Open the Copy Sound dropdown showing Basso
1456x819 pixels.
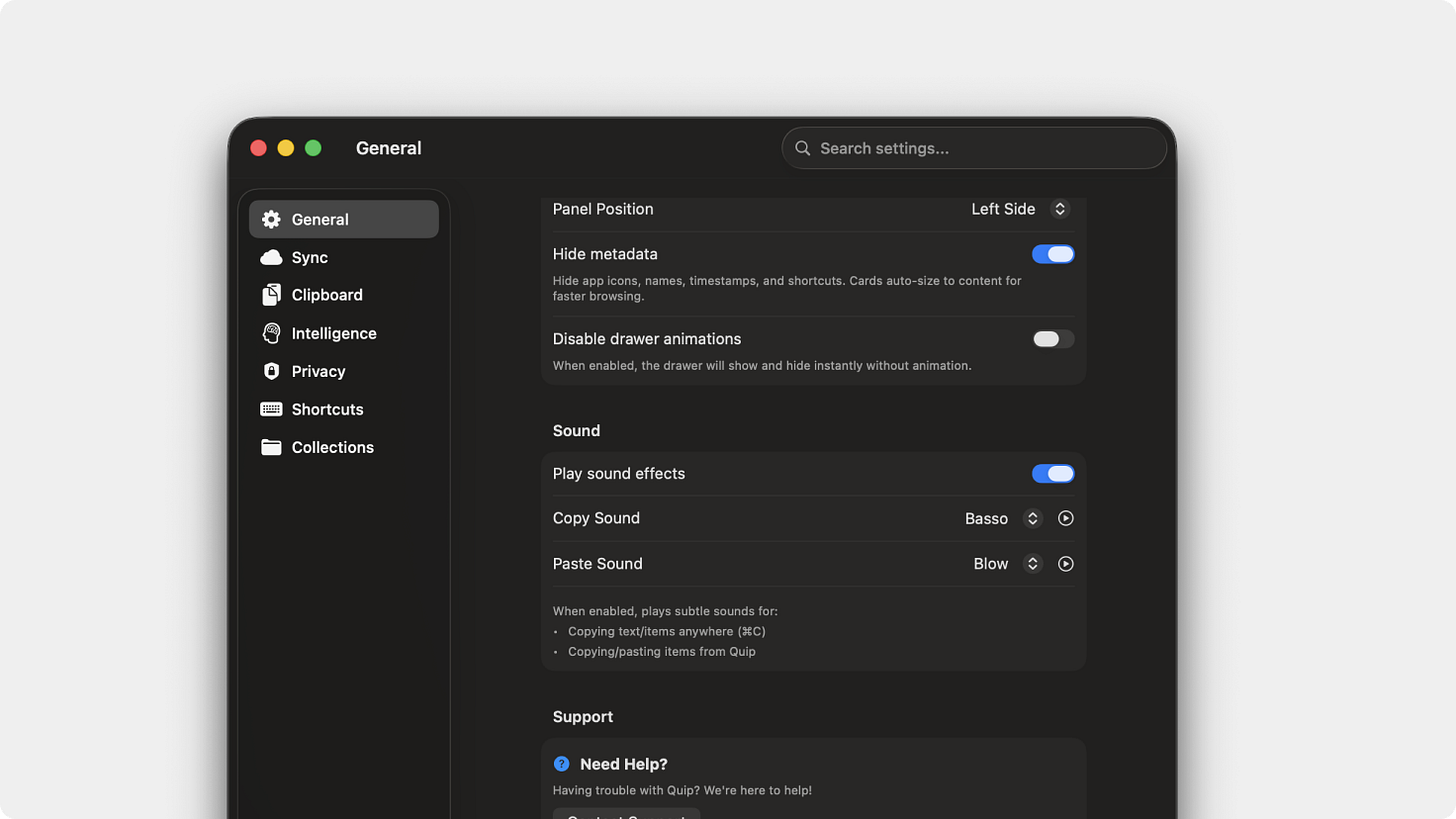click(1003, 518)
